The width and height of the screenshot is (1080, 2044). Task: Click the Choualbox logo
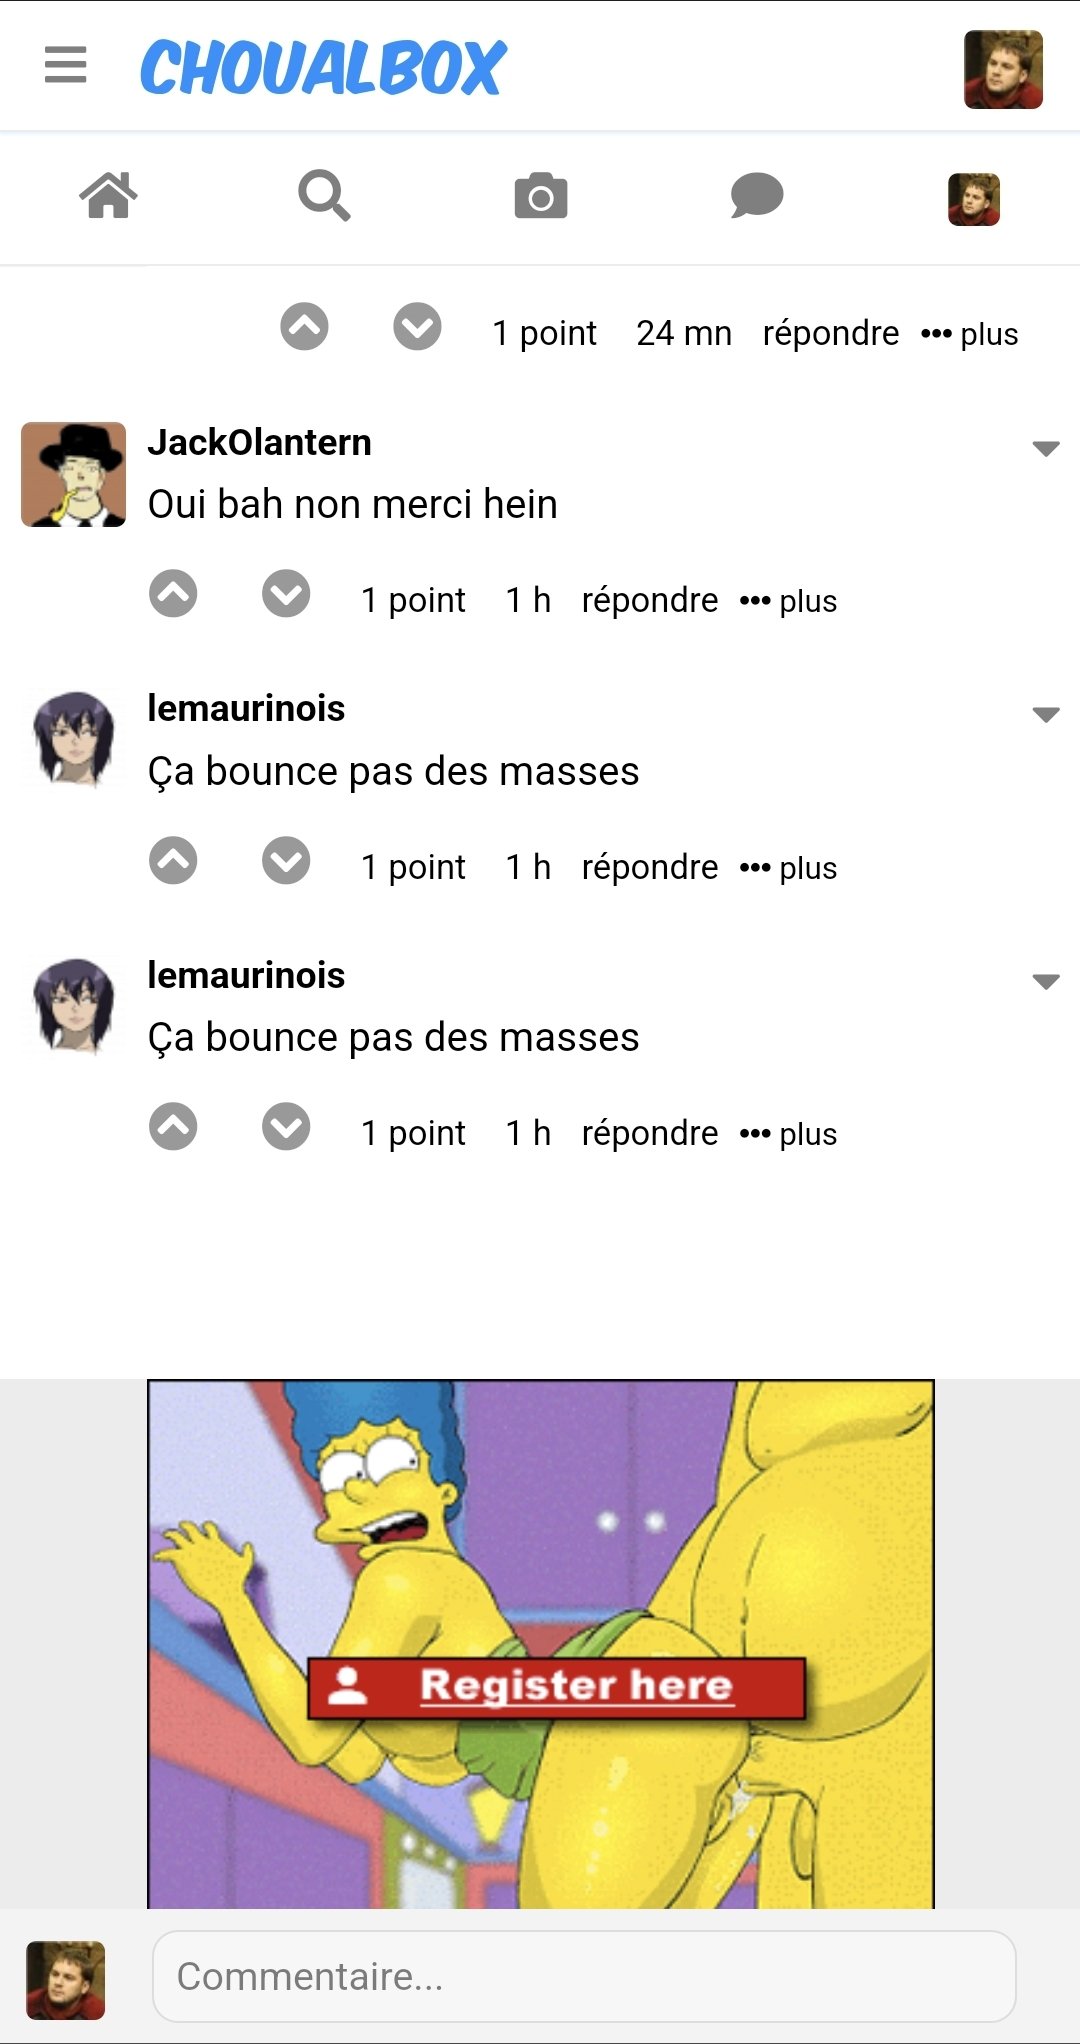coord(323,67)
